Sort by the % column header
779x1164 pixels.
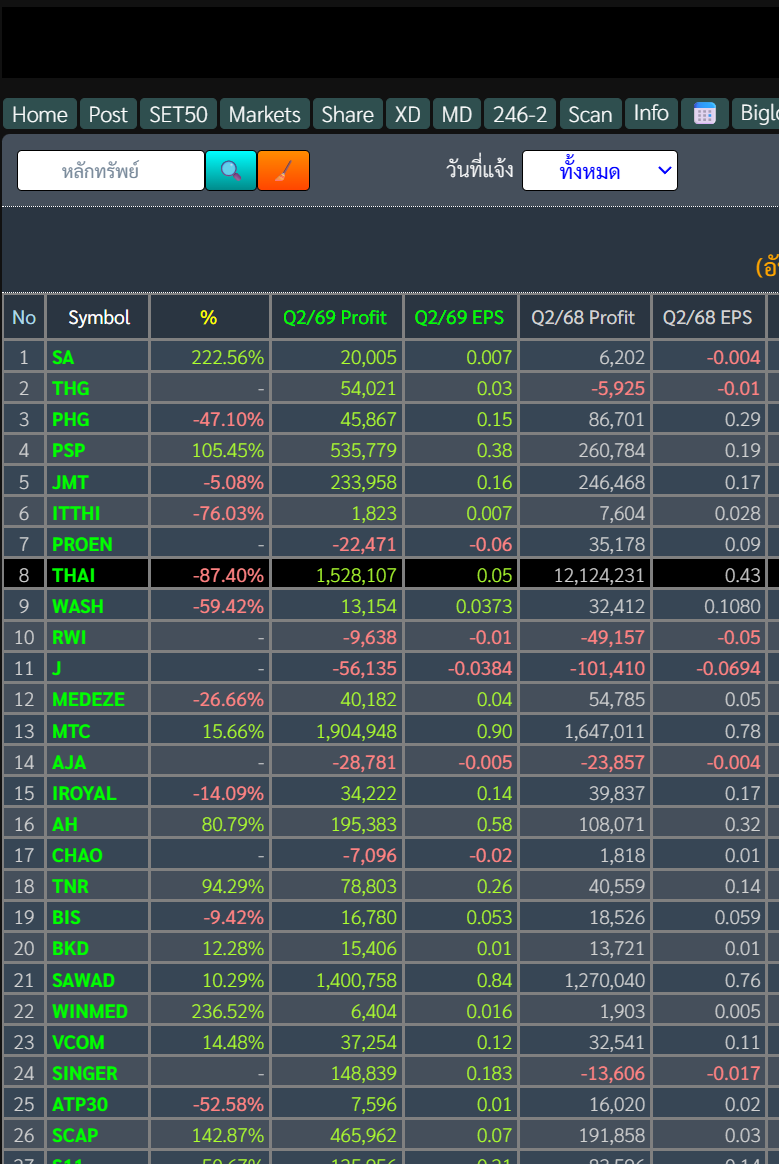tap(209, 318)
